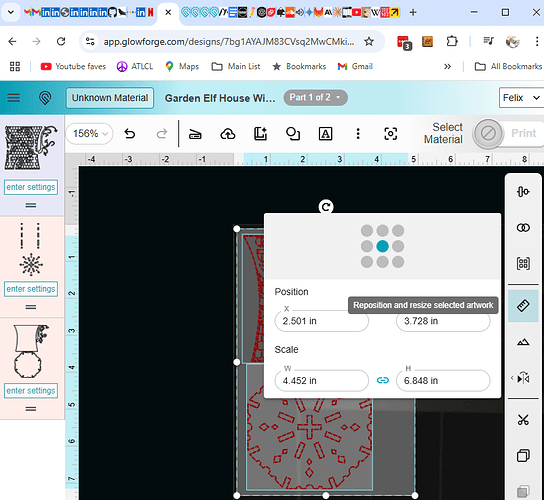Open the trace scan tool icon

pos(195,134)
